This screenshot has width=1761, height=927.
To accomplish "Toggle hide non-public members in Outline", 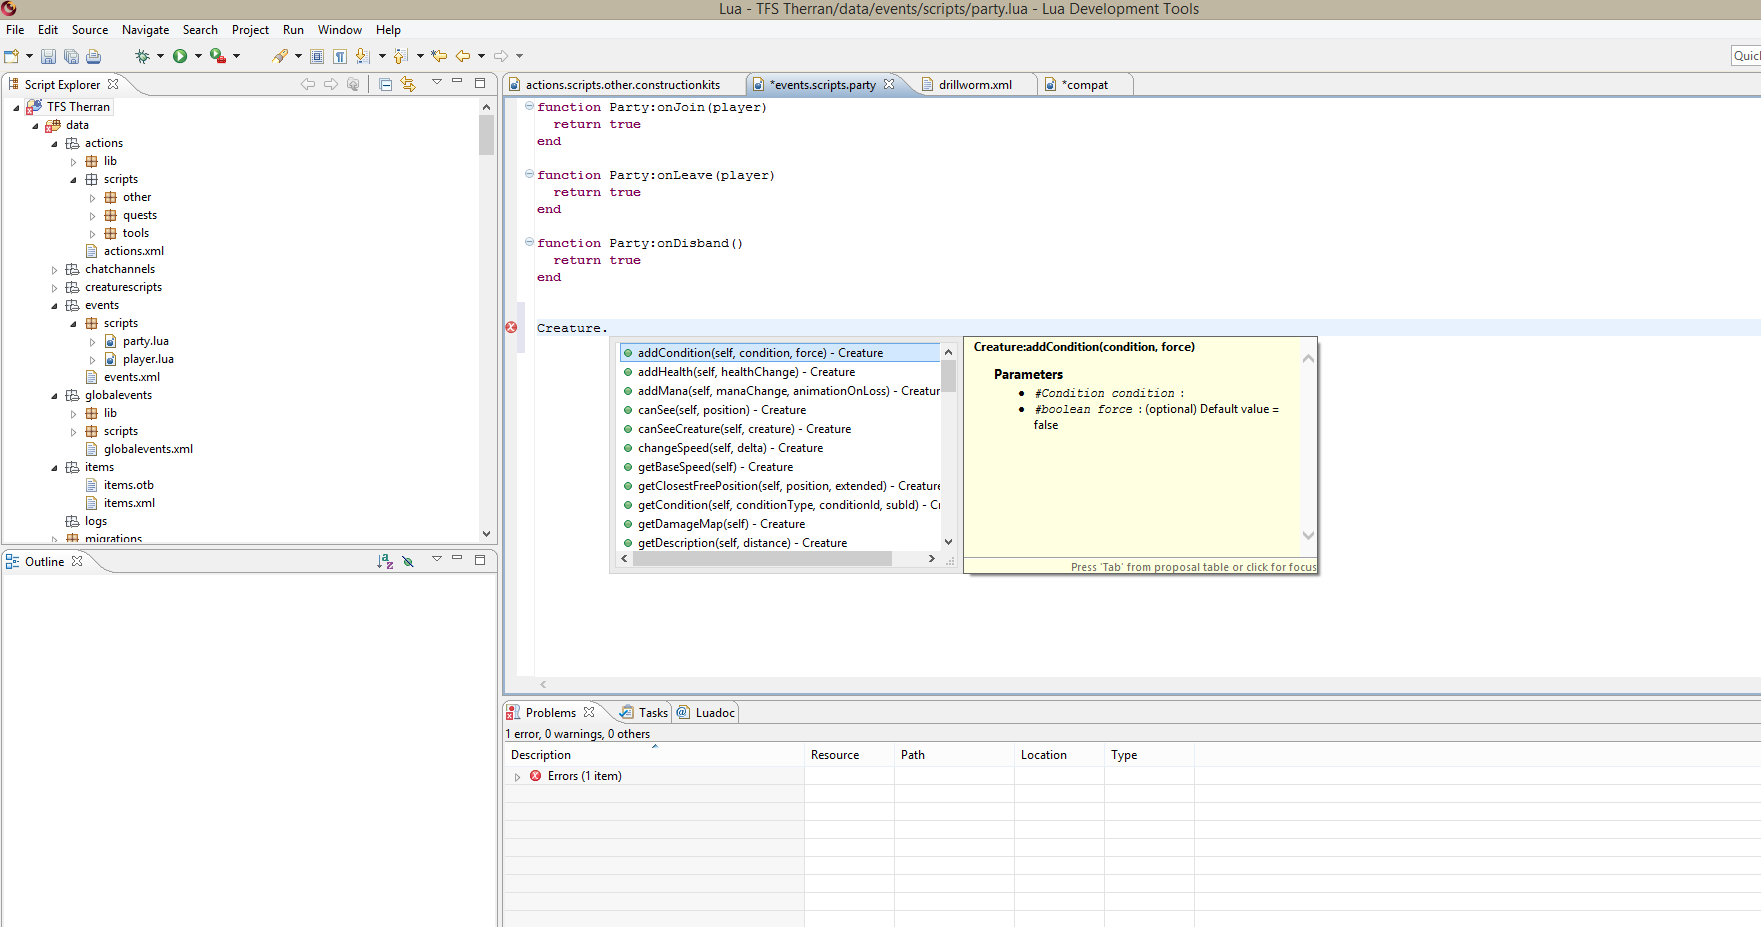I will (x=408, y=562).
